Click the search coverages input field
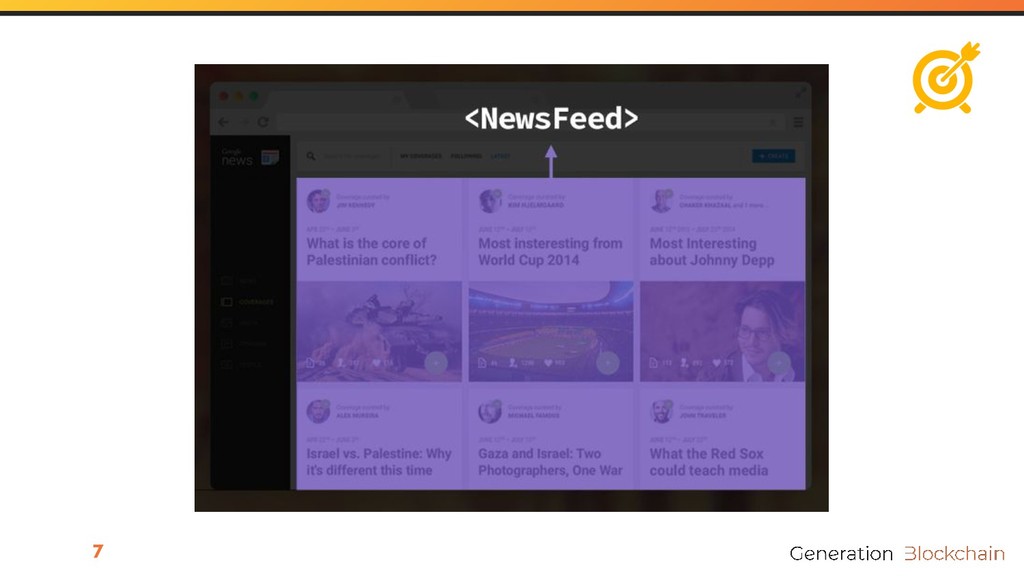Viewport: 1024px width, 576px height. point(353,156)
